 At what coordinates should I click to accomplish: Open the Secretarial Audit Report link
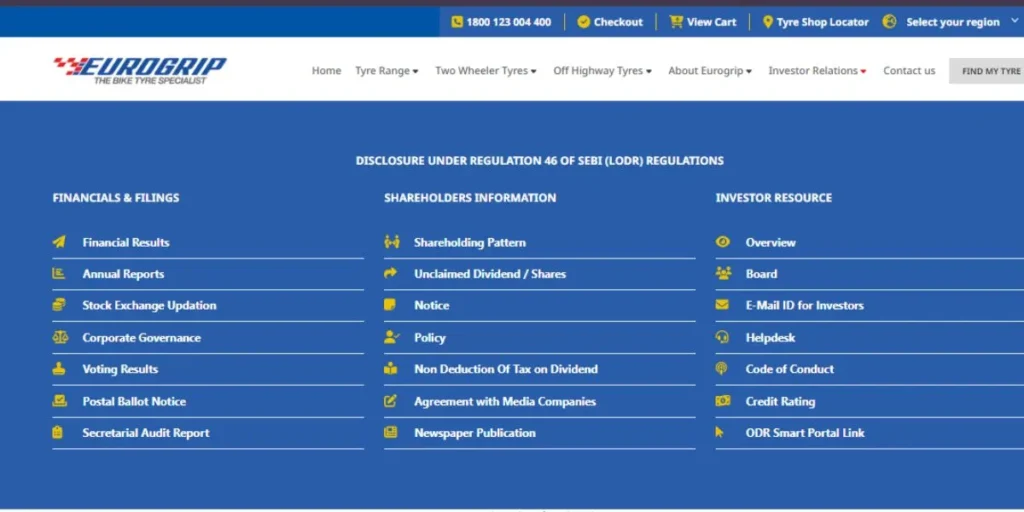146,432
